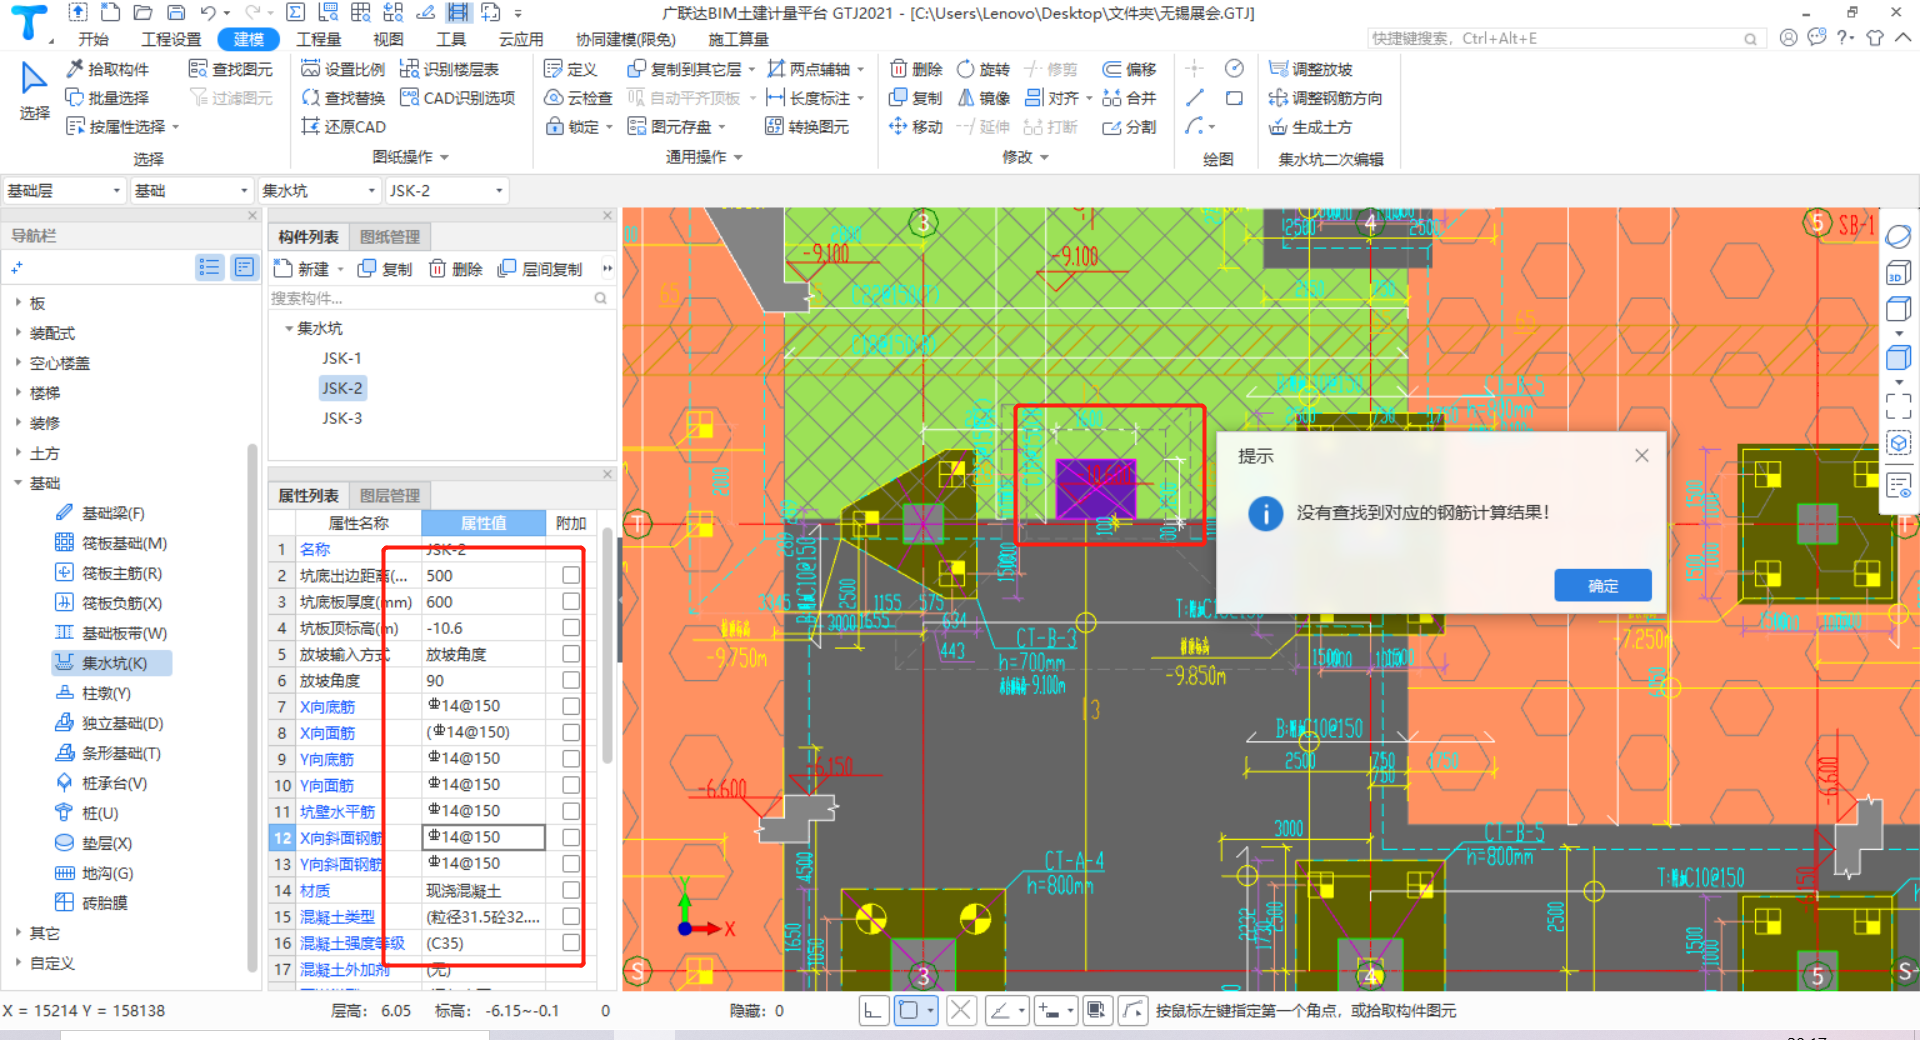The image size is (1920, 1040).
Task: Tick the 附加 checkbox for 坑板顶标高
Action: [x=571, y=627]
